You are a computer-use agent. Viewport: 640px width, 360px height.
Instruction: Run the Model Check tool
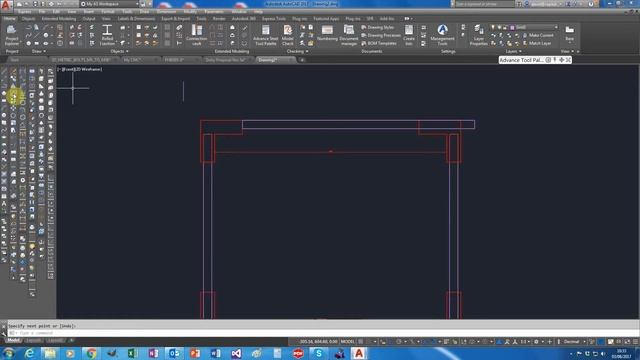[x=287, y=35]
